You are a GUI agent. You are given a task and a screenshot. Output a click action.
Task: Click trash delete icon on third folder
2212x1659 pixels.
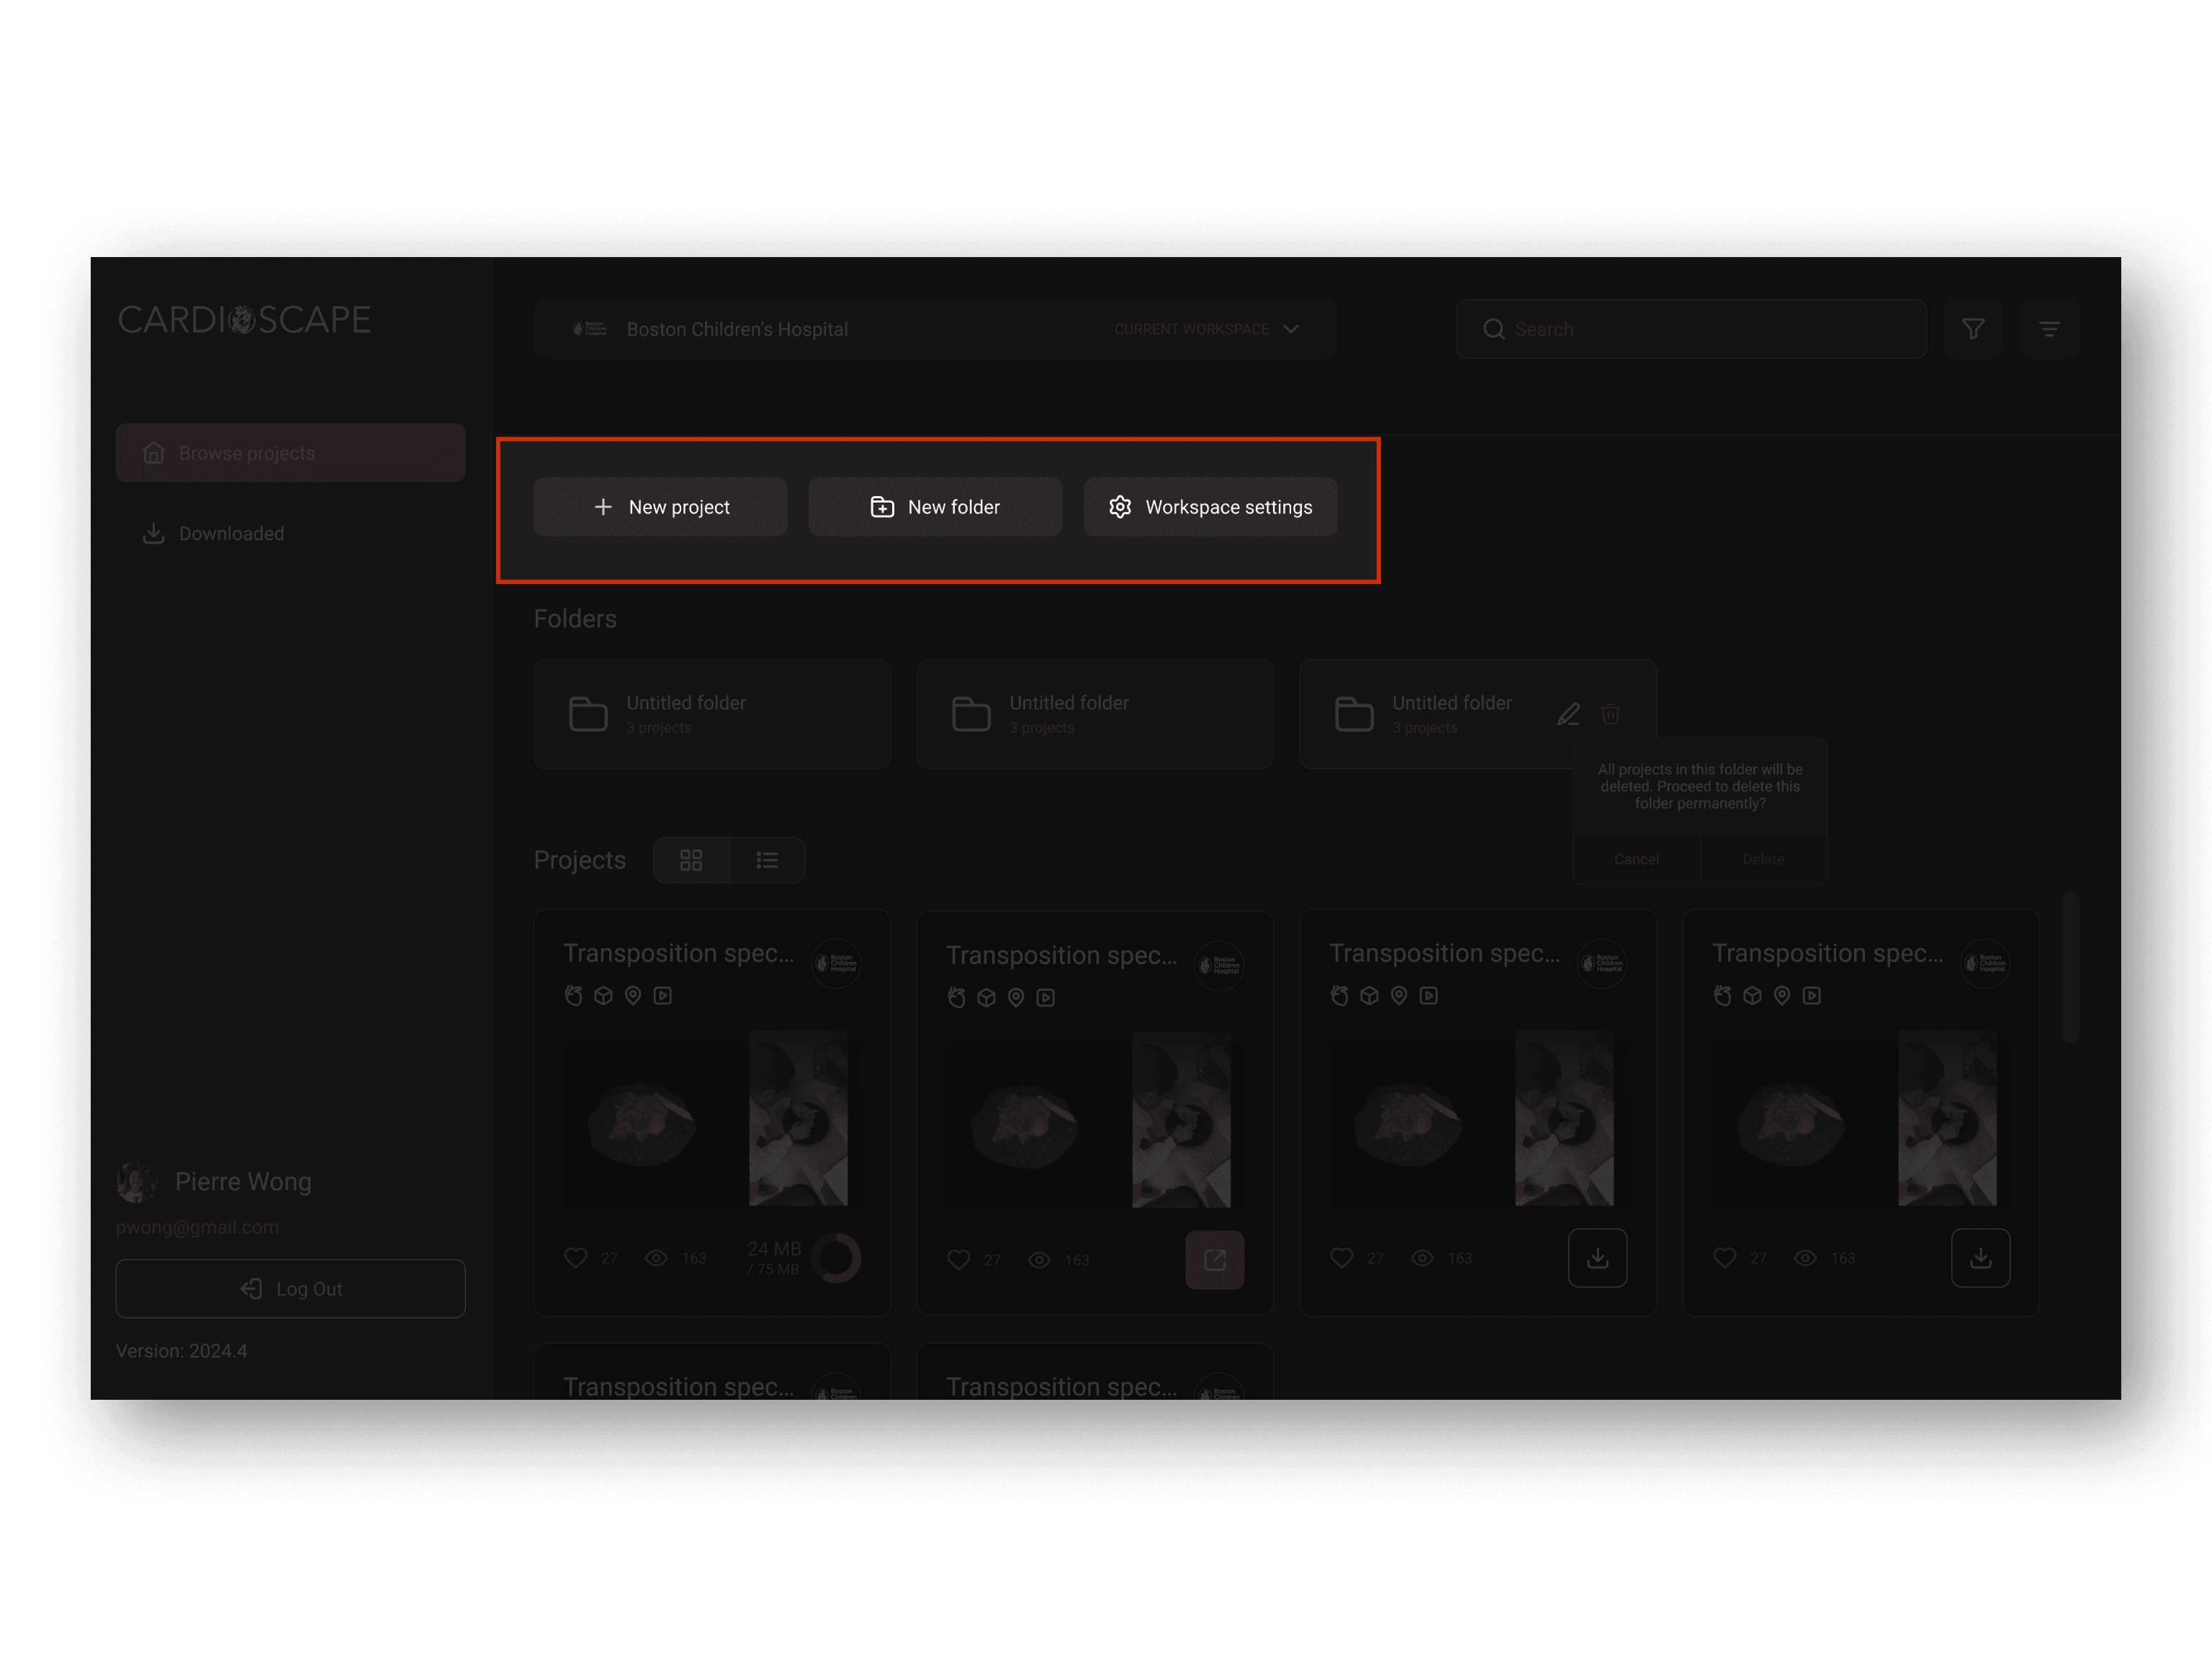[x=1610, y=714]
